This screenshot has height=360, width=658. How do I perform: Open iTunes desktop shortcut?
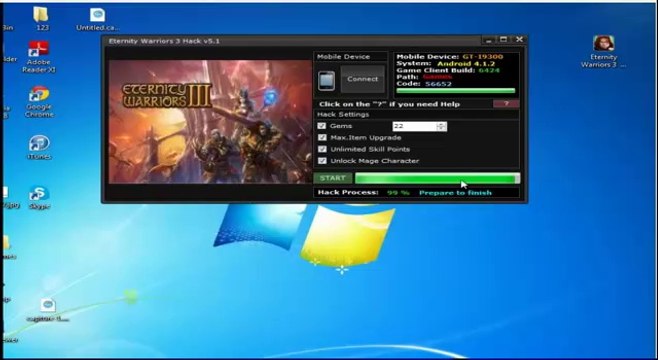39,147
